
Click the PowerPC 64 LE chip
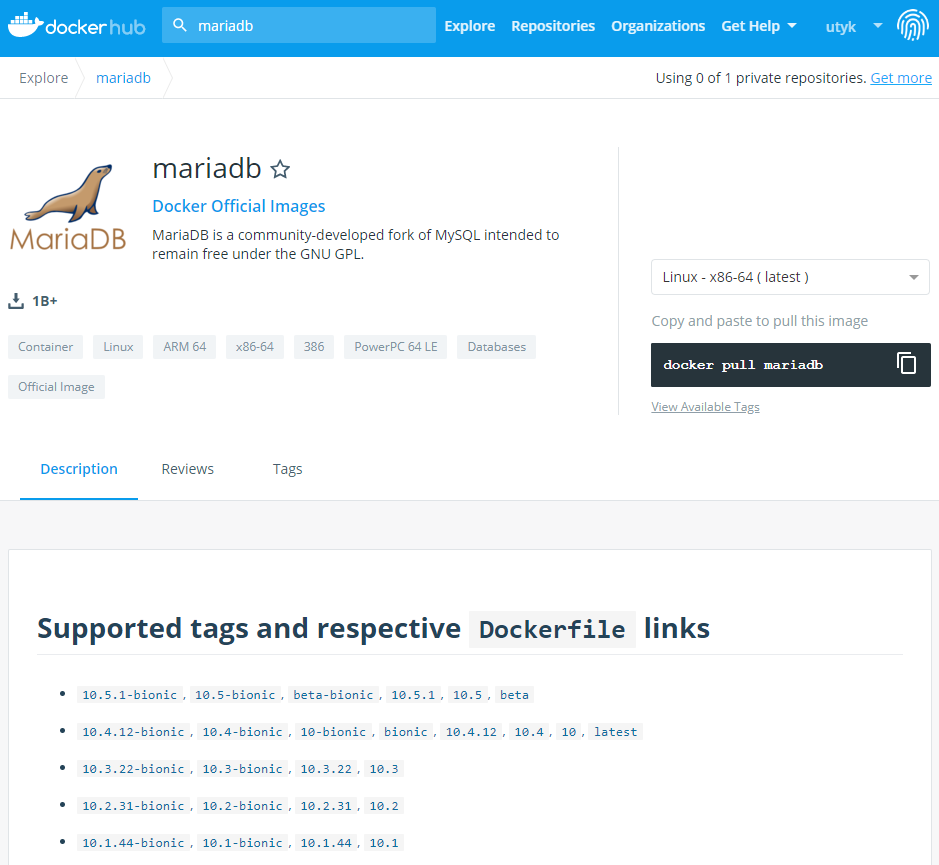(x=395, y=347)
